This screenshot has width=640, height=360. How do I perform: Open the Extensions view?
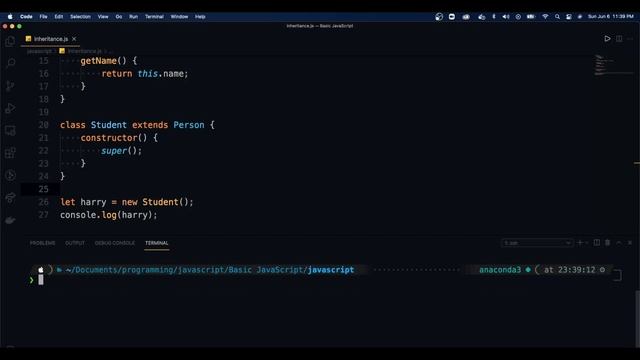coord(11,153)
